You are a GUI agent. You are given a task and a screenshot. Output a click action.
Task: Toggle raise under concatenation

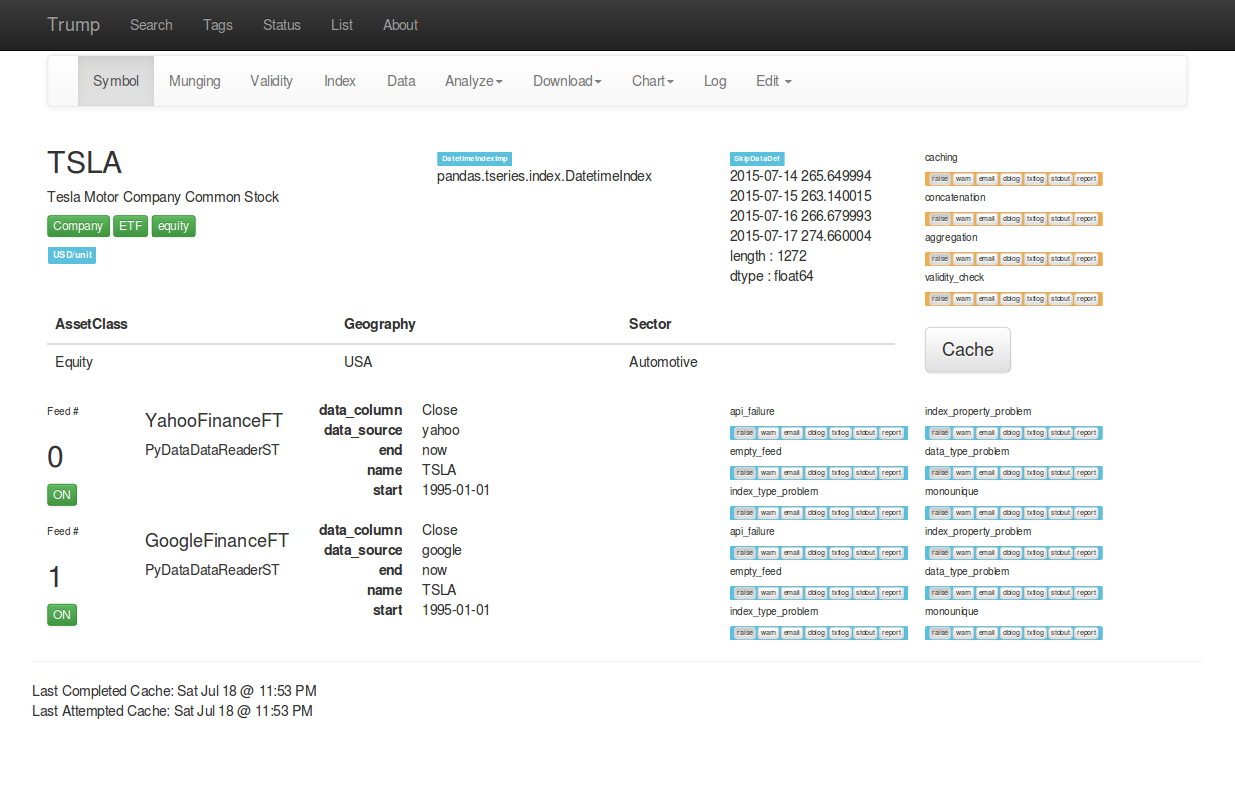940,219
